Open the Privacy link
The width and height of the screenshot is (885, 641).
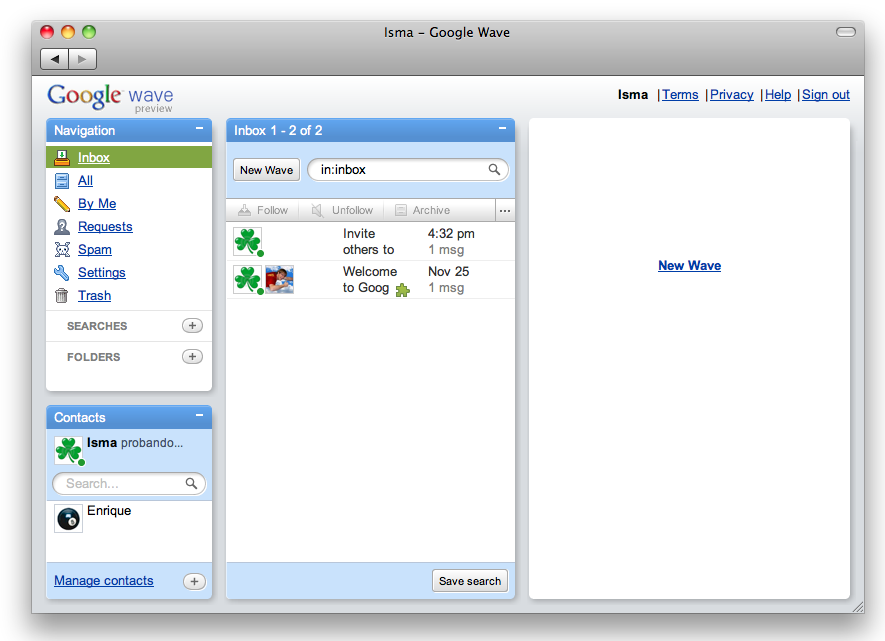731,95
